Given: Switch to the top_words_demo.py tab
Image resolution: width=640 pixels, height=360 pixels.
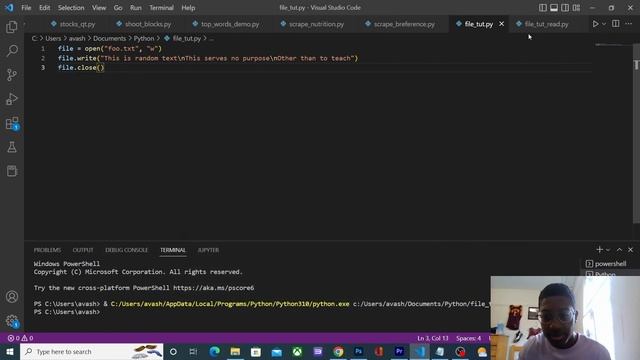Looking at the screenshot, I should click(x=226, y=24).
